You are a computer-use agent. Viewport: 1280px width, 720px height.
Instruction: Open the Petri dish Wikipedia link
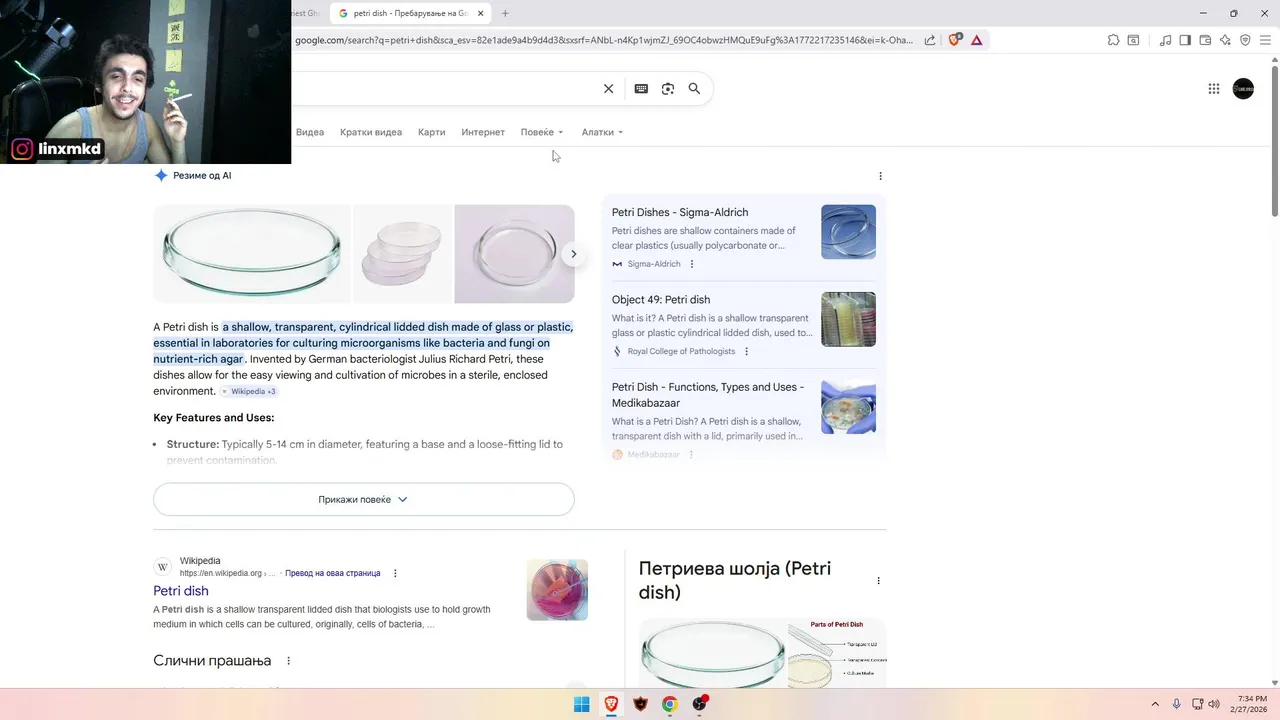point(181,591)
